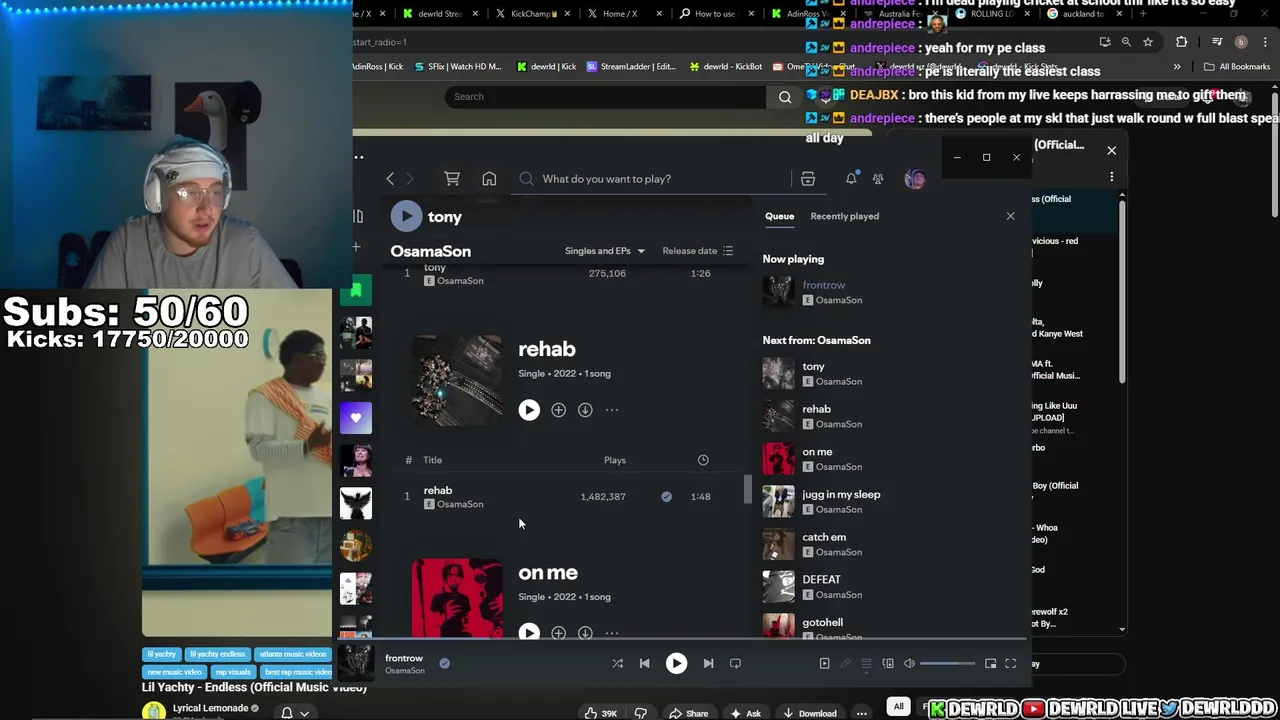Open the Lyrical Lemonade channel

210,708
